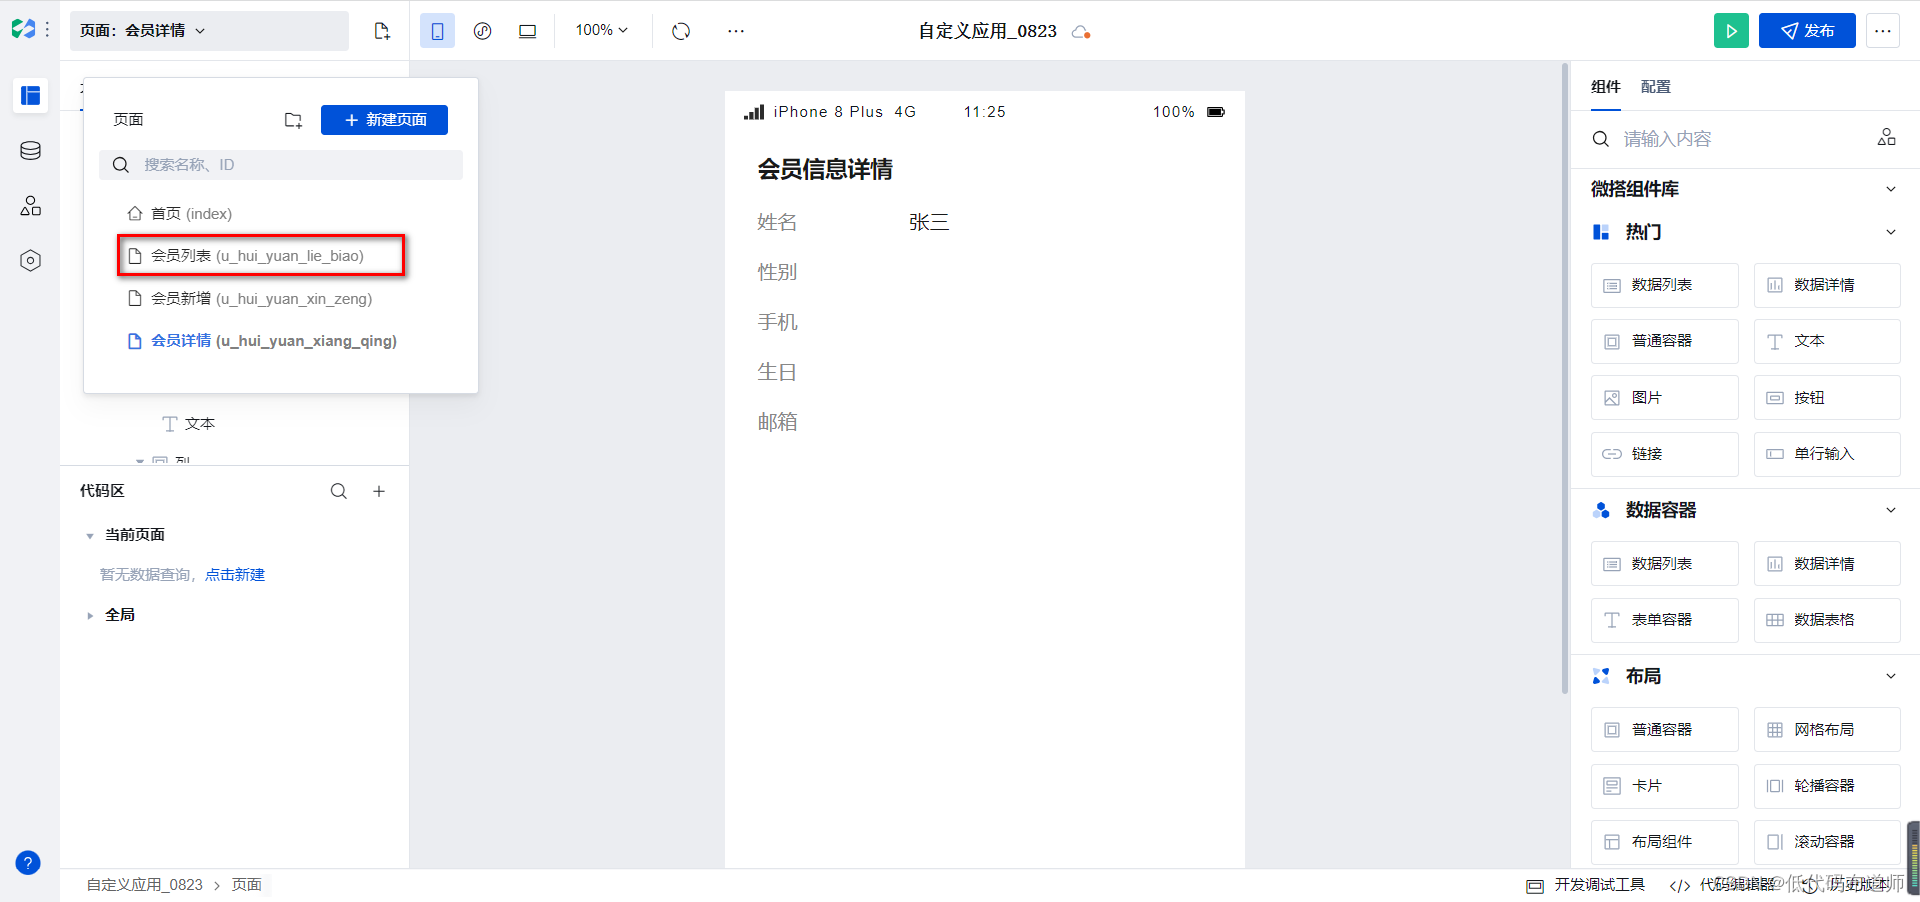Open the app settings hexagon icon
The height and width of the screenshot is (902, 1920).
30,261
